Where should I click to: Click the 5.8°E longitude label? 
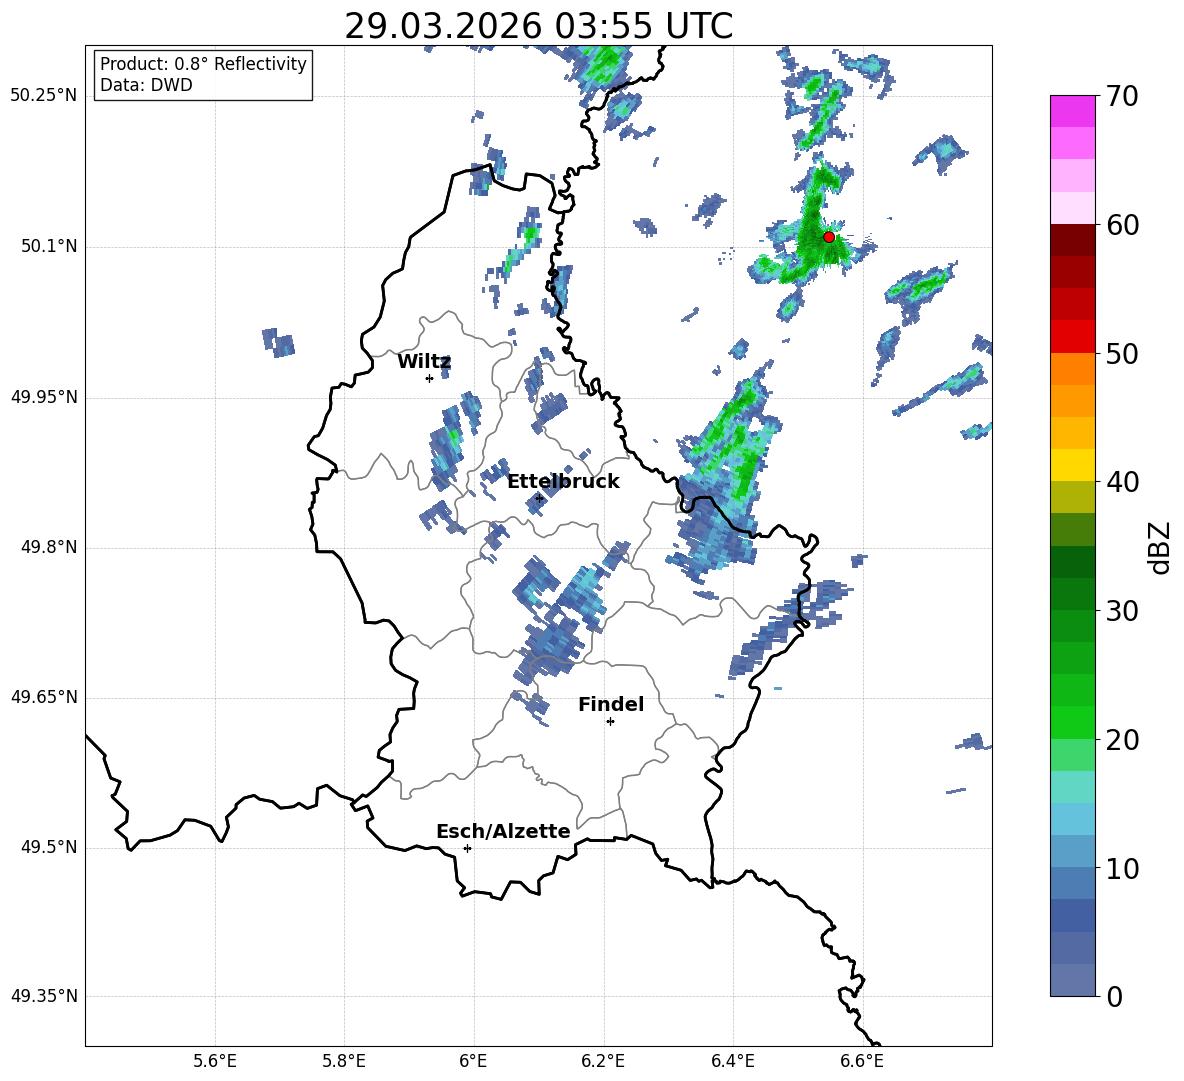[344, 1061]
